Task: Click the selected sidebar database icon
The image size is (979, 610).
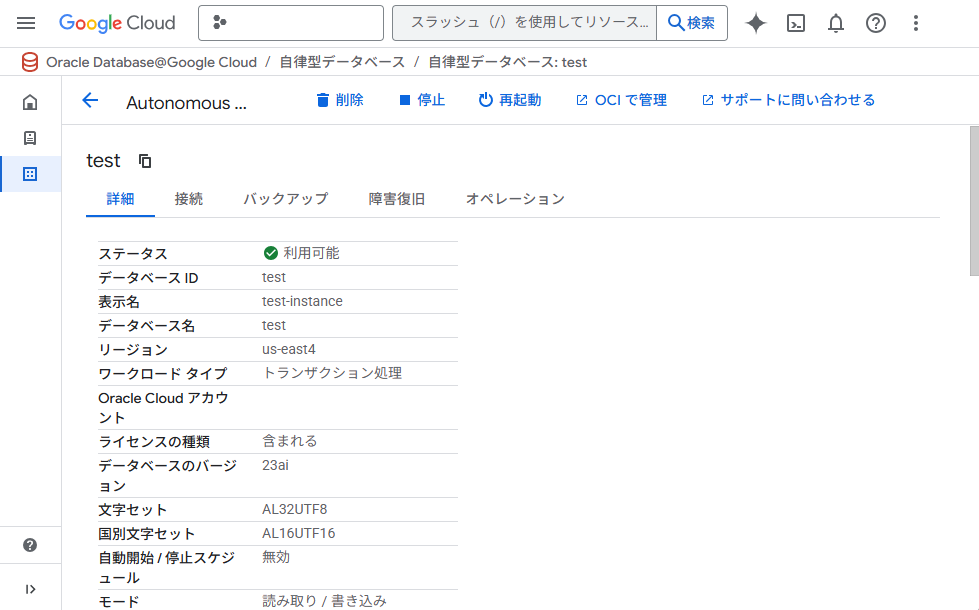Action: point(30,174)
